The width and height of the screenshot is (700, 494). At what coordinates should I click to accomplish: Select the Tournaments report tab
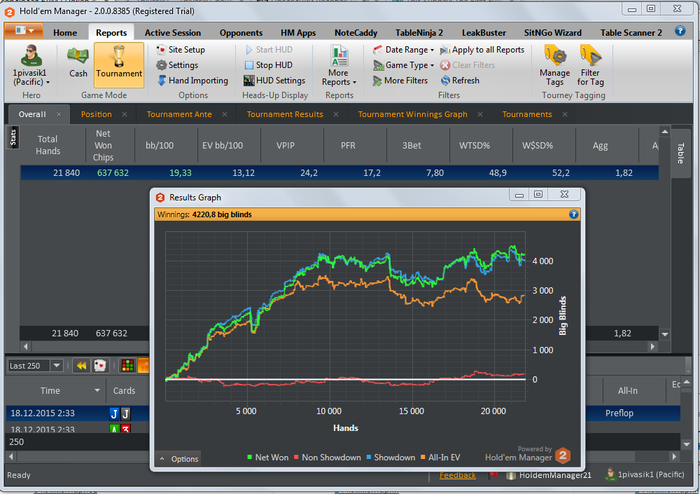pyautogui.click(x=527, y=114)
